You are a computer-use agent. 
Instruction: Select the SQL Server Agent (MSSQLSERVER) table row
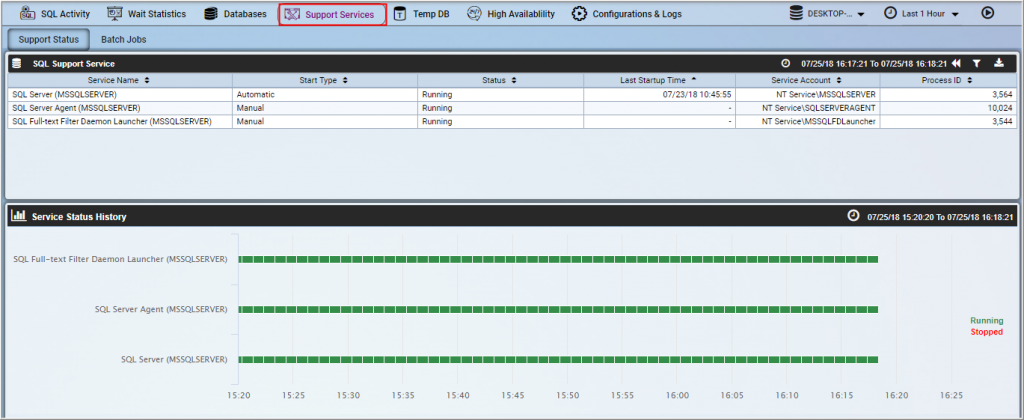point(512,108)
